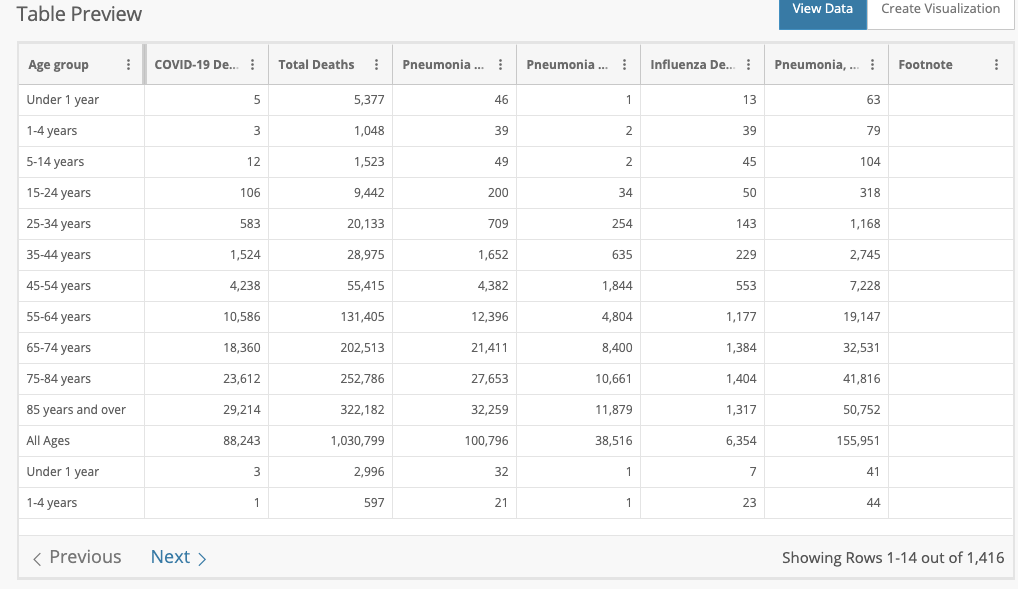
Task: Select the All Ages row label
Action: [x=49, y=440]
